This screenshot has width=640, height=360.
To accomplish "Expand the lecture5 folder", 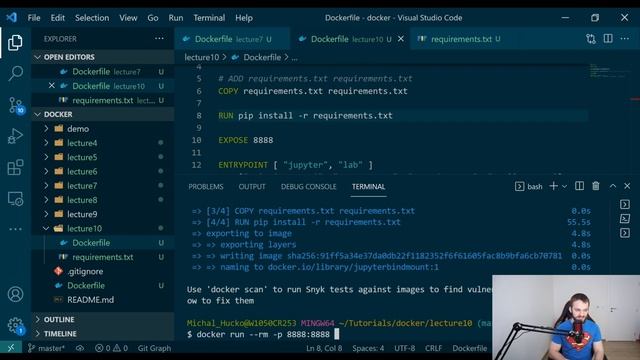I will (103, 157).
